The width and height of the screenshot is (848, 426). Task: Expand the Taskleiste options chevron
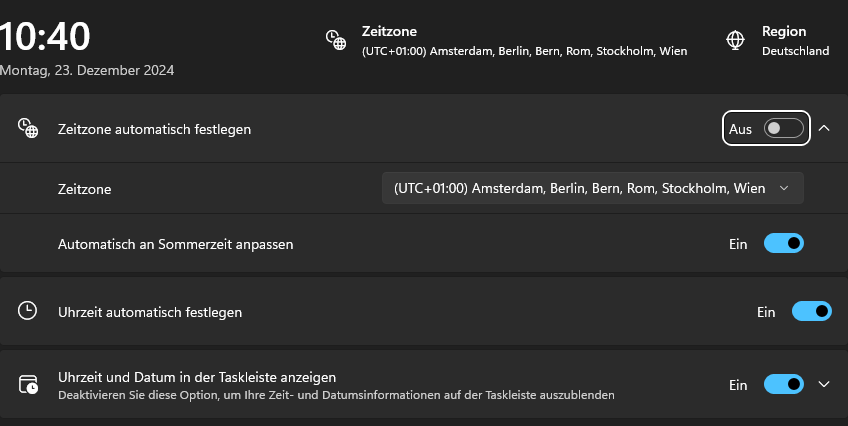824,384
